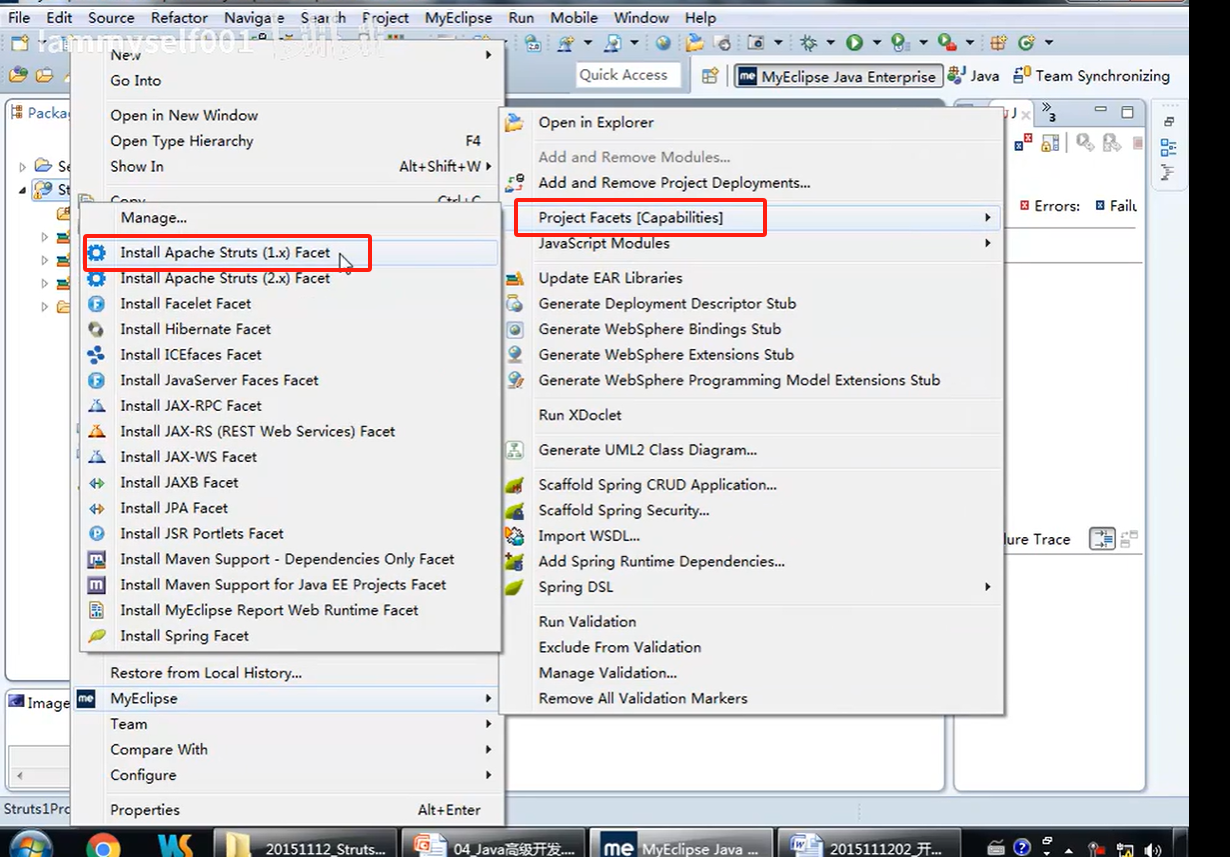Show hidden views via the chevron 3 button

point(1048,112)
